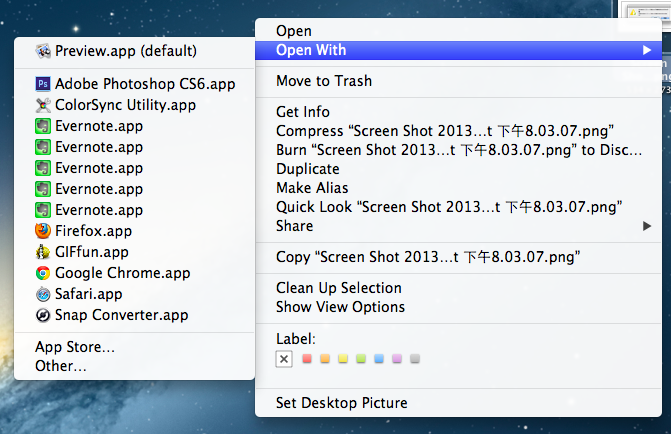Remove label with the X box
The width and height of the screenshot is (671, 434).
pos(284,359)
